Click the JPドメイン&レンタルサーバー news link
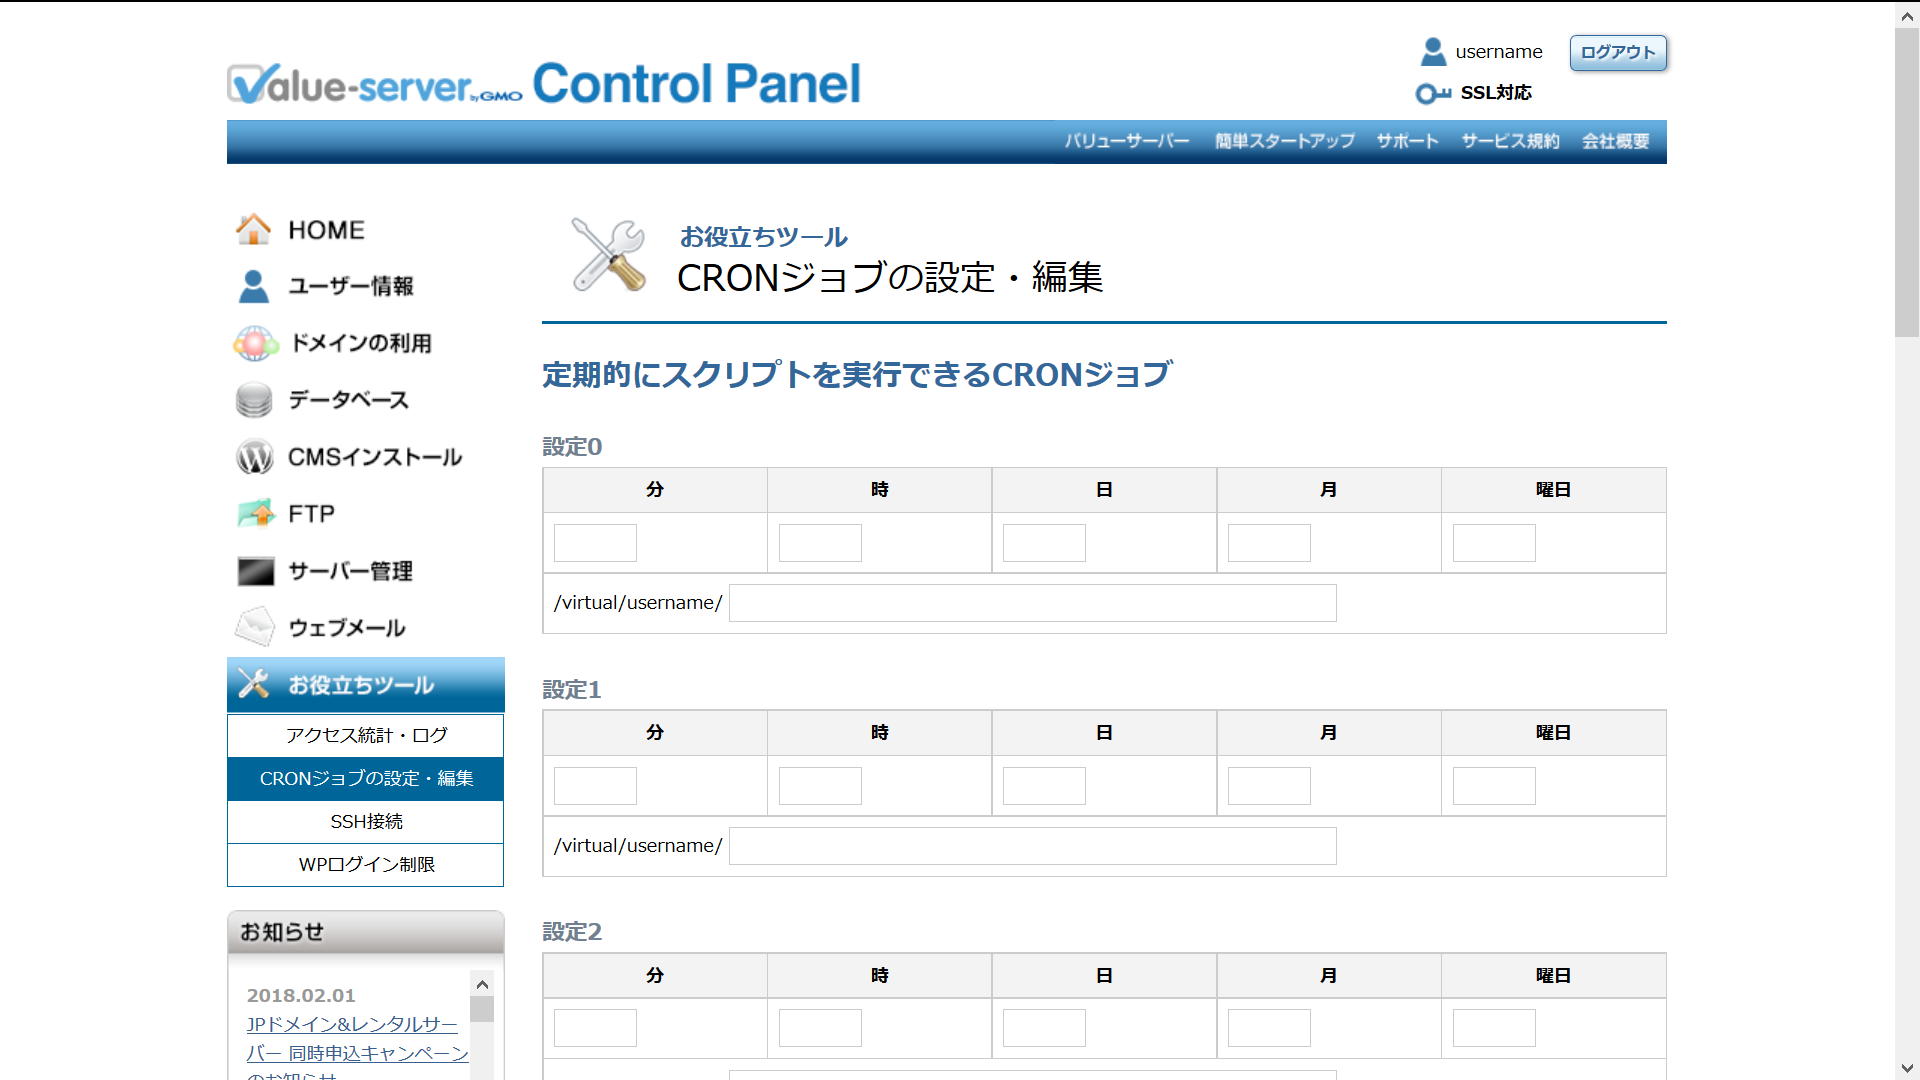The width and height of the screenshot is (1920, 1080). 352,1024
